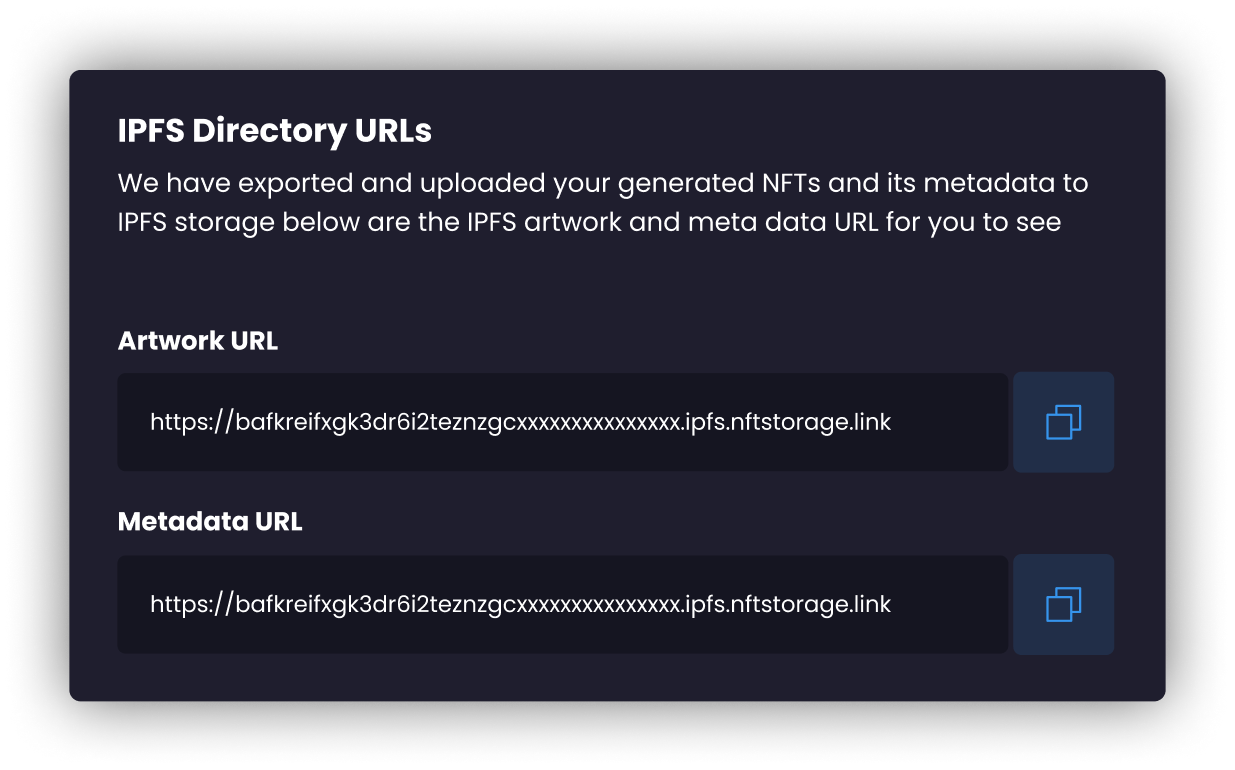Select the 'Artwork URL' label
The image size is (1235, 770).
pos(198,341)
